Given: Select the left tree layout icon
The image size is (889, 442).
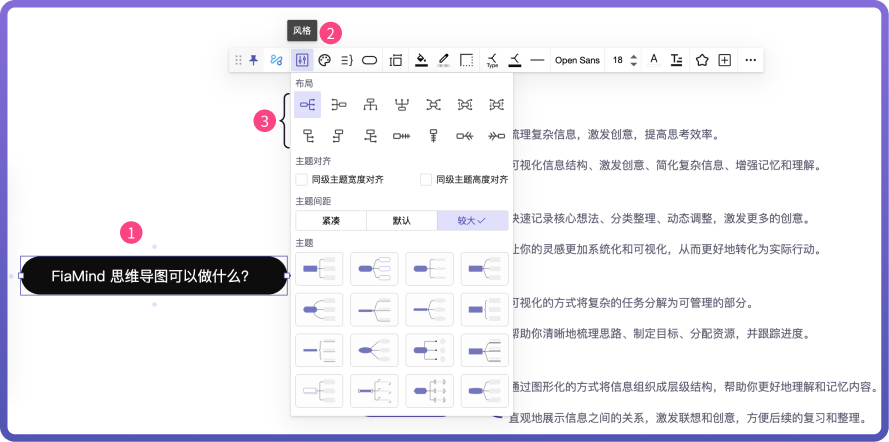Looking at the screenshot, I should coord(338,135).
